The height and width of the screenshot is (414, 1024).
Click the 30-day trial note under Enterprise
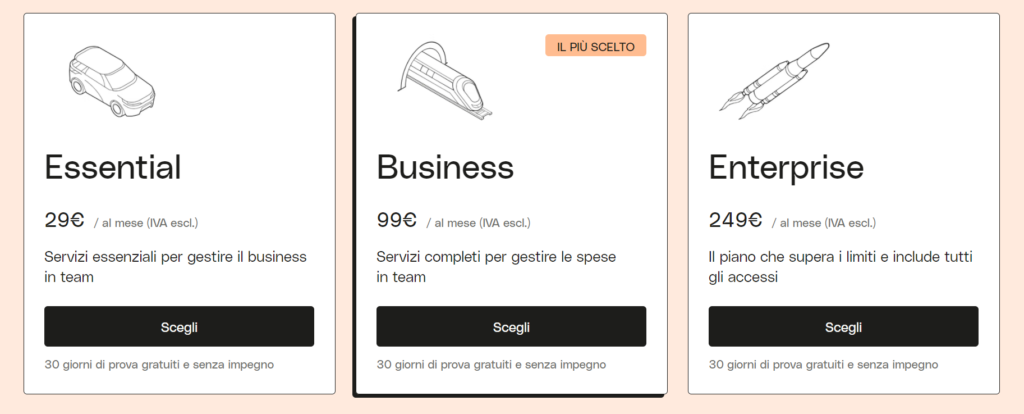point(823,364)
